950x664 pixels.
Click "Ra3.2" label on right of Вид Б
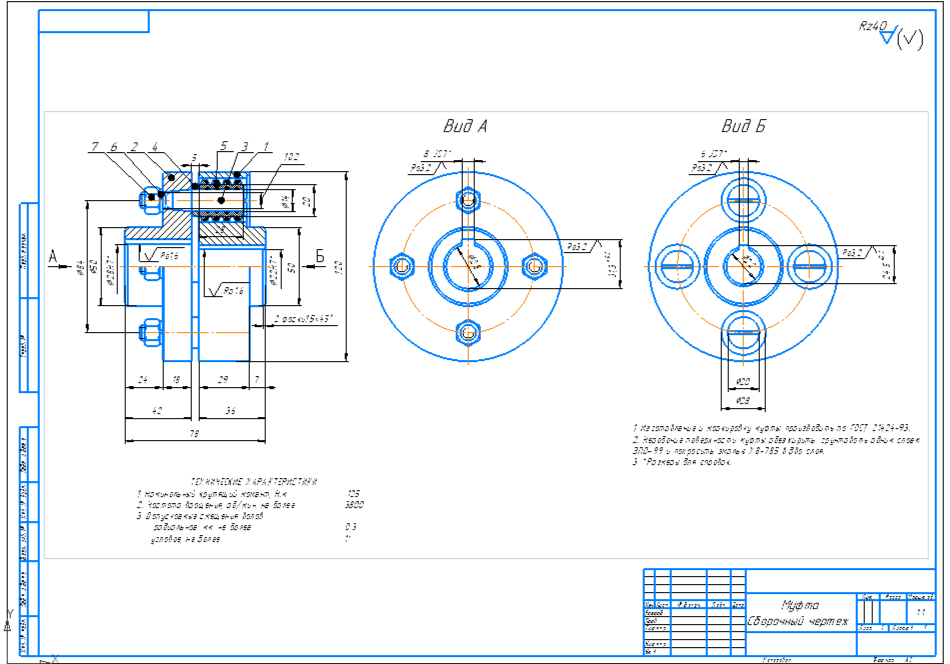pos(852,253)
